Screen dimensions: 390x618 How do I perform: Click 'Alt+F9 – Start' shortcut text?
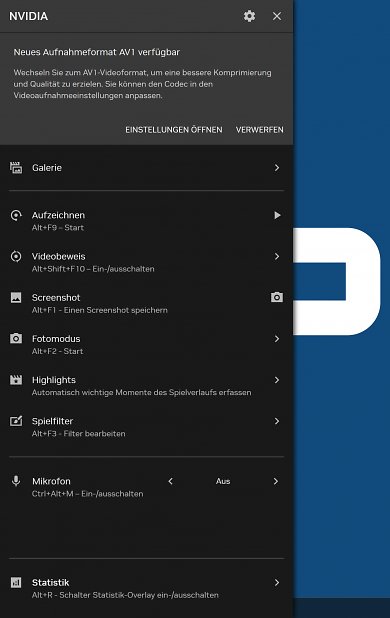coord(58,227)
